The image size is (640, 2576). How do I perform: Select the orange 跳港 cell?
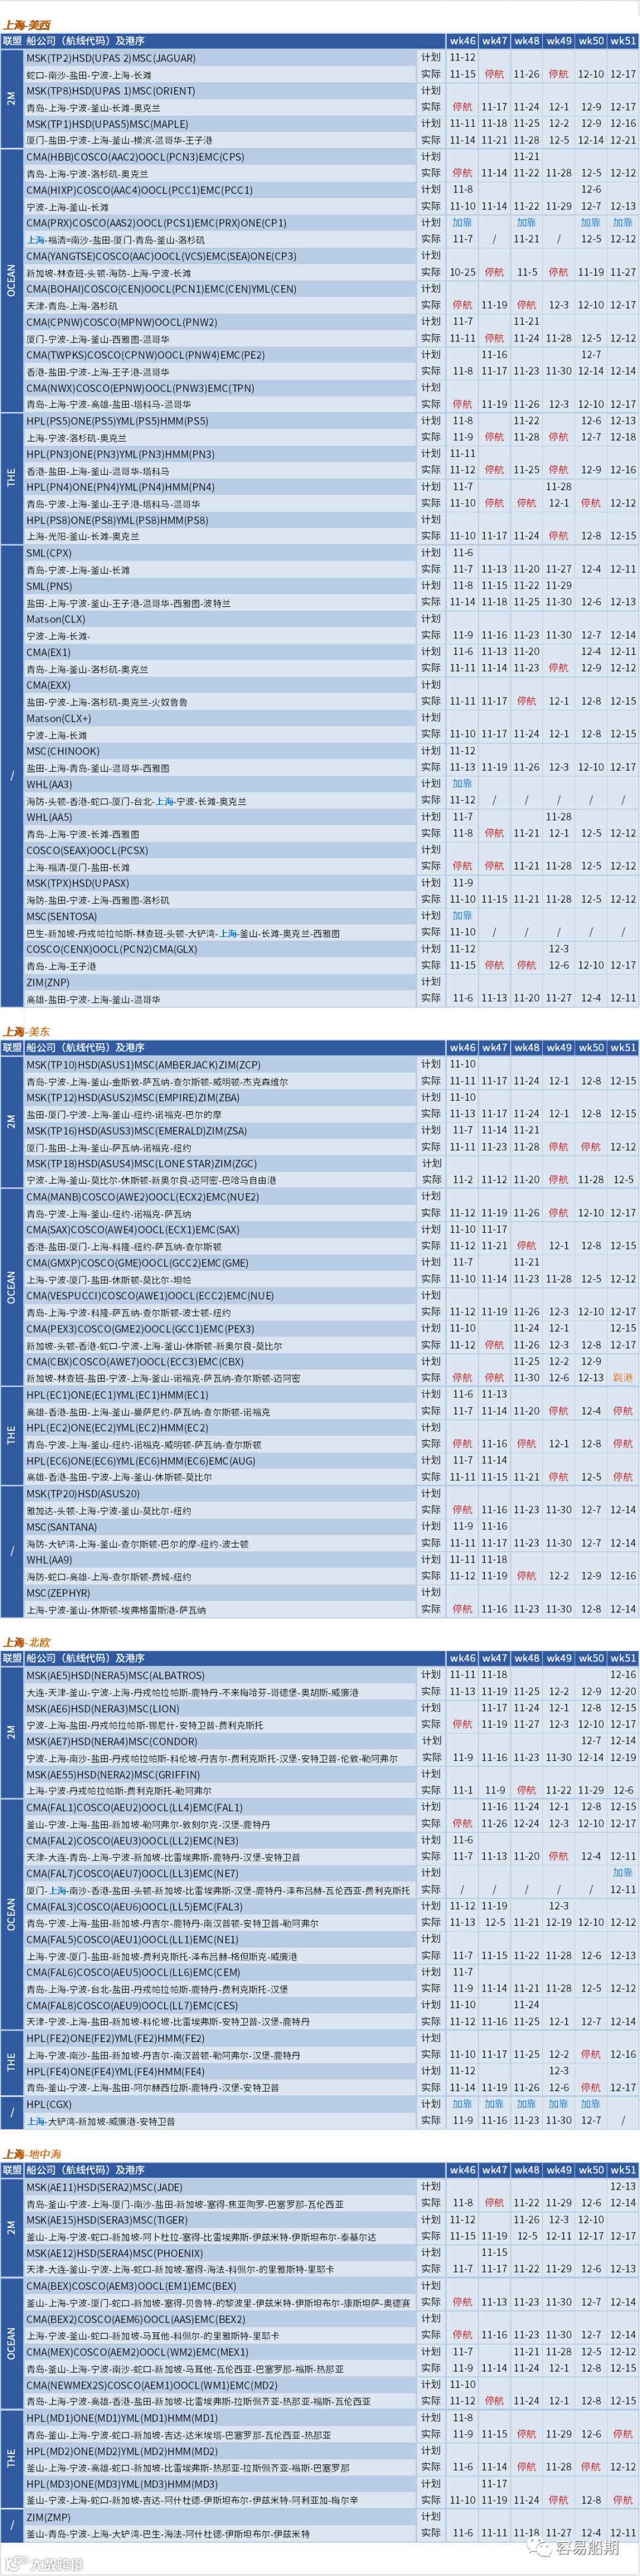623,1378
